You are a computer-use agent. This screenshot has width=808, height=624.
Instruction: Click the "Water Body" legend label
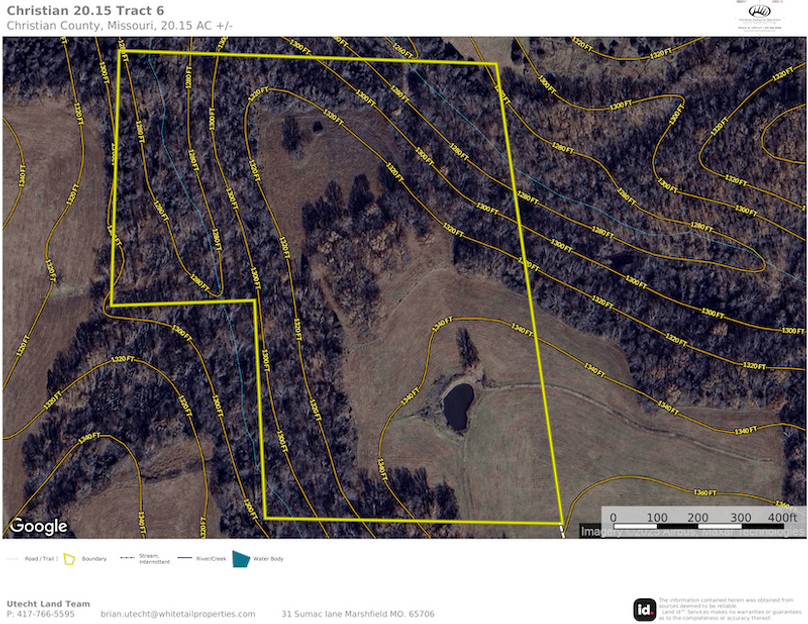point(268,559)
